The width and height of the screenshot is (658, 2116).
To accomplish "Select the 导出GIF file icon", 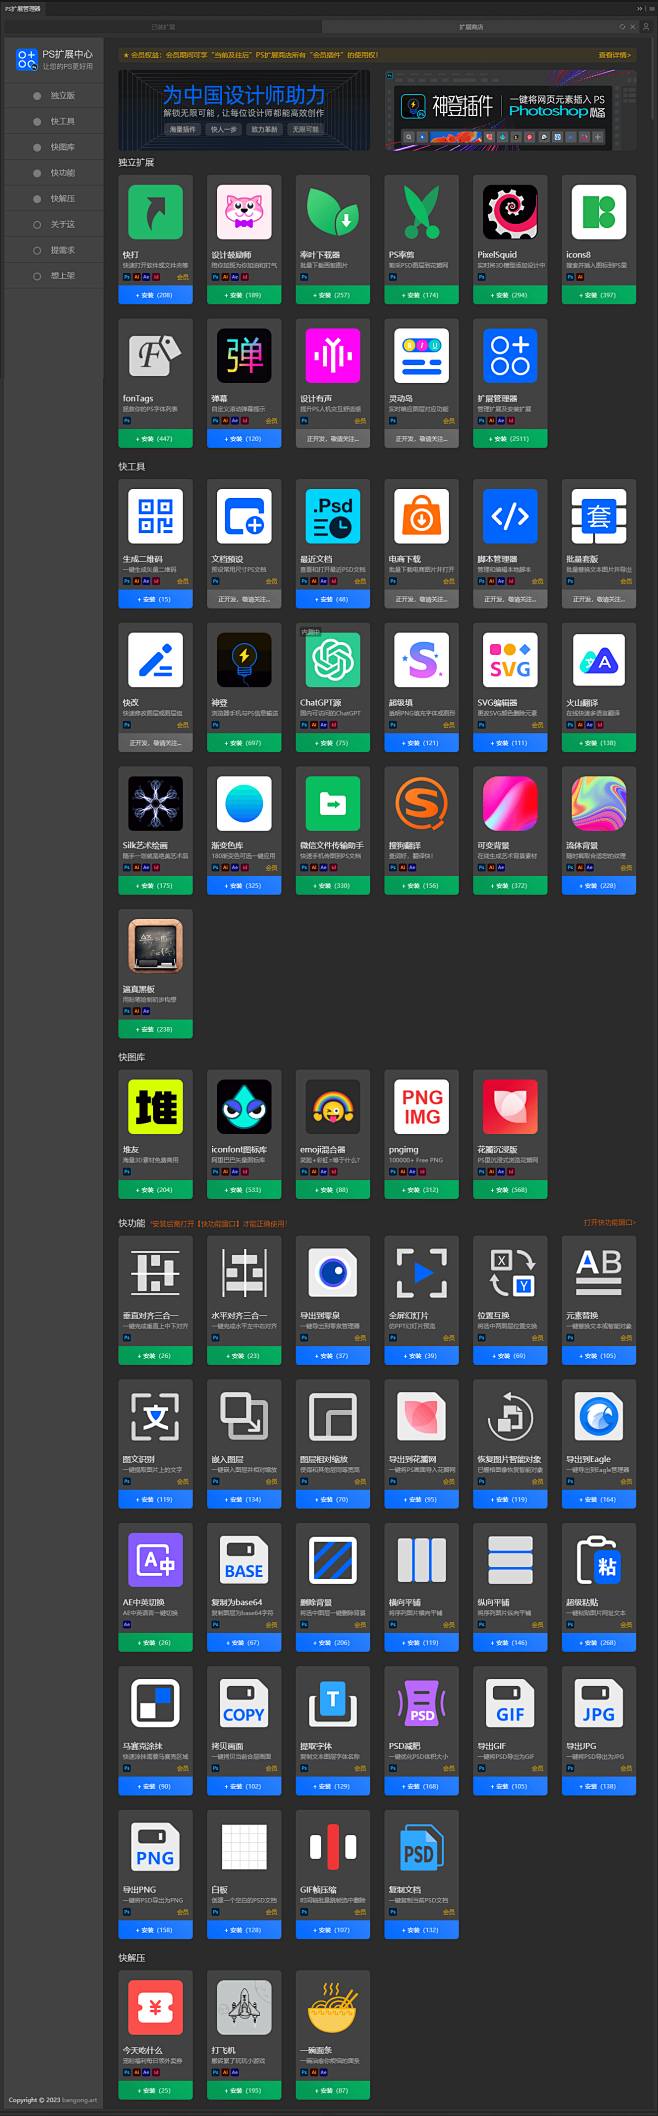I will (x=510, y=1703).
